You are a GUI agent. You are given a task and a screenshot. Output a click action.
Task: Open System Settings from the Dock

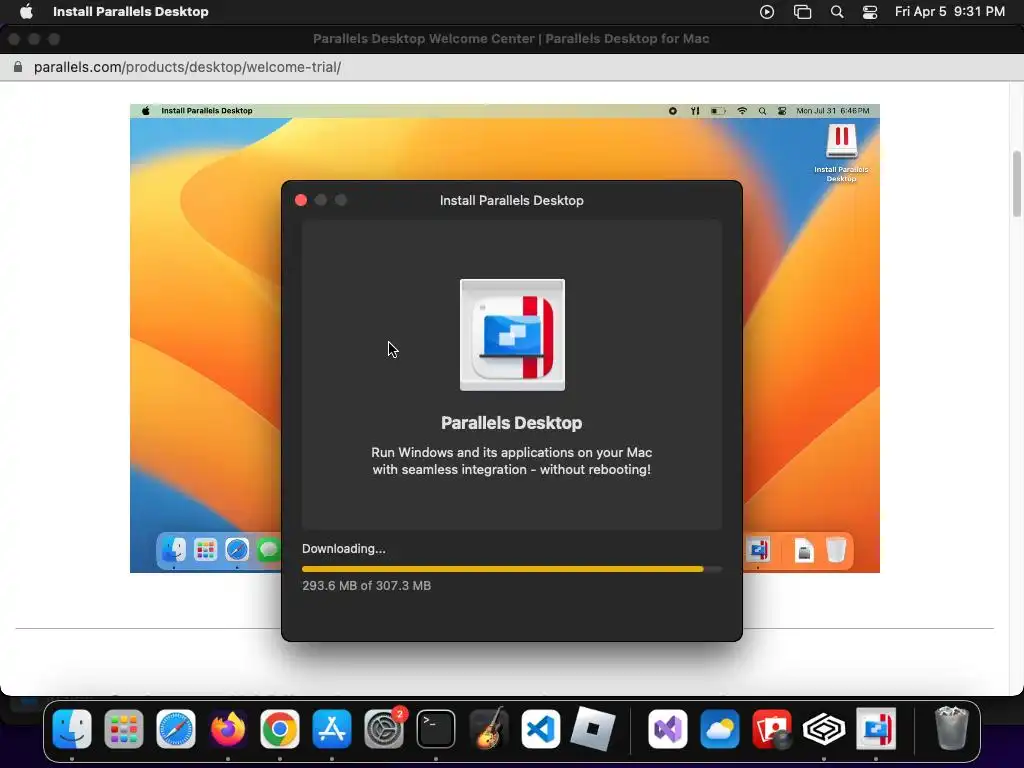pyautogui.click(x=384, y=729)
